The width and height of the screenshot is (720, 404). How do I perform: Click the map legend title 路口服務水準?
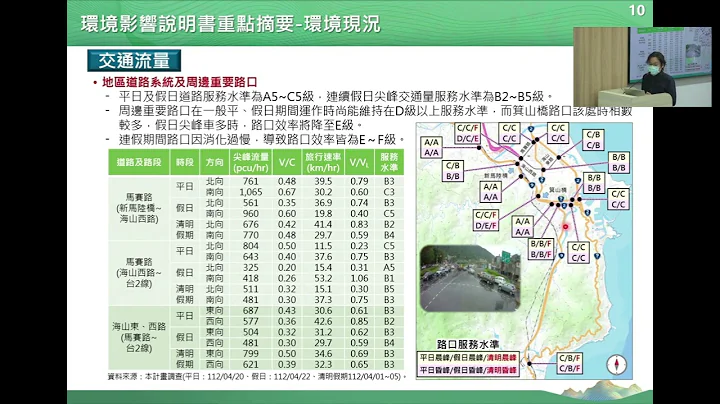[467, 344]
